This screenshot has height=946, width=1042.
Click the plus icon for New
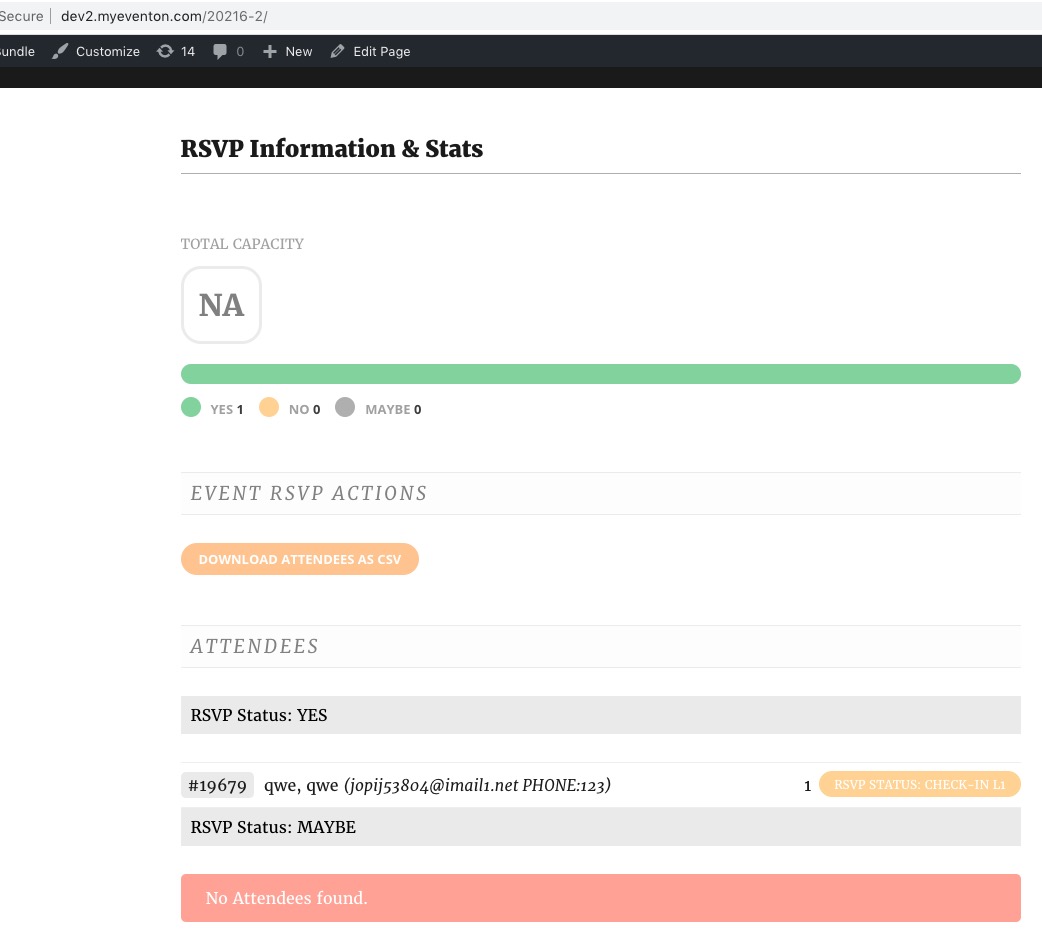coord(270,52)
